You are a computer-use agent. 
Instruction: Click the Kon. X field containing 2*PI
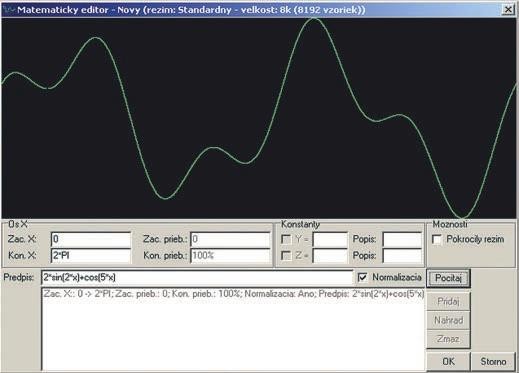click(91, 256)
